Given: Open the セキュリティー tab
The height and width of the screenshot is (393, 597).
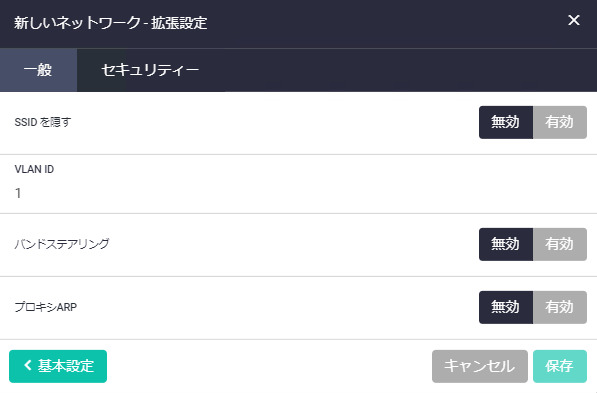Looking at the screenshot, I should coord(150,70).
